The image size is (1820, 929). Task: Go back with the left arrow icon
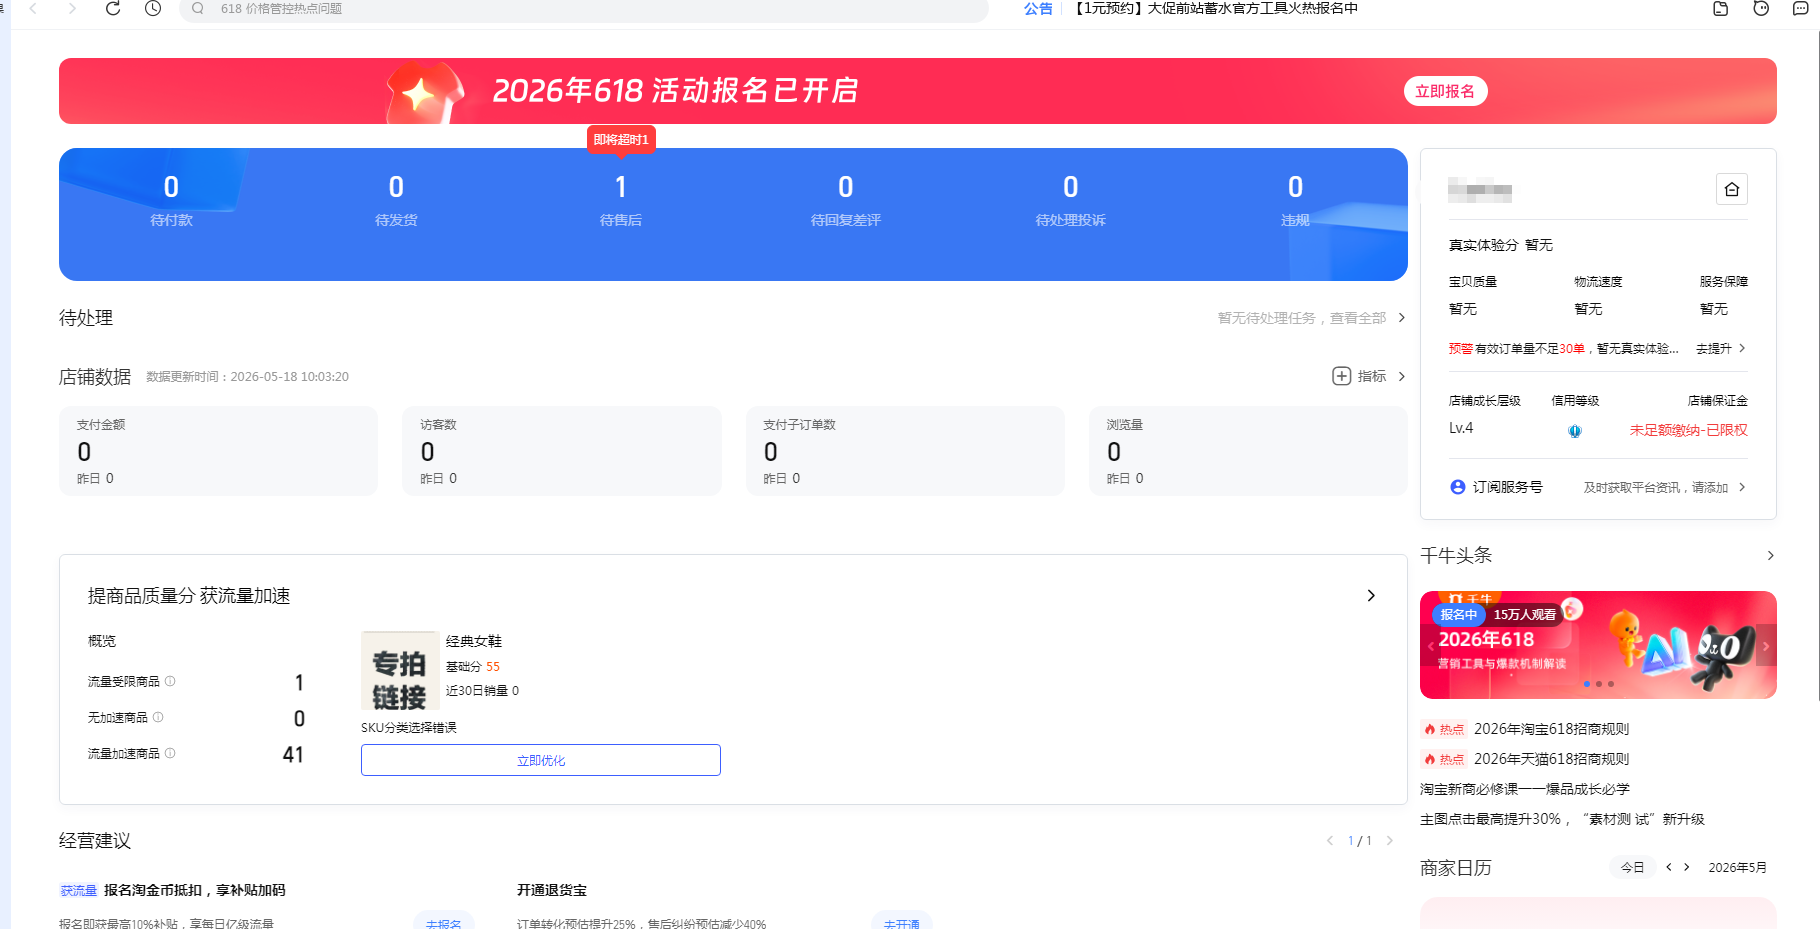[33, 8]
